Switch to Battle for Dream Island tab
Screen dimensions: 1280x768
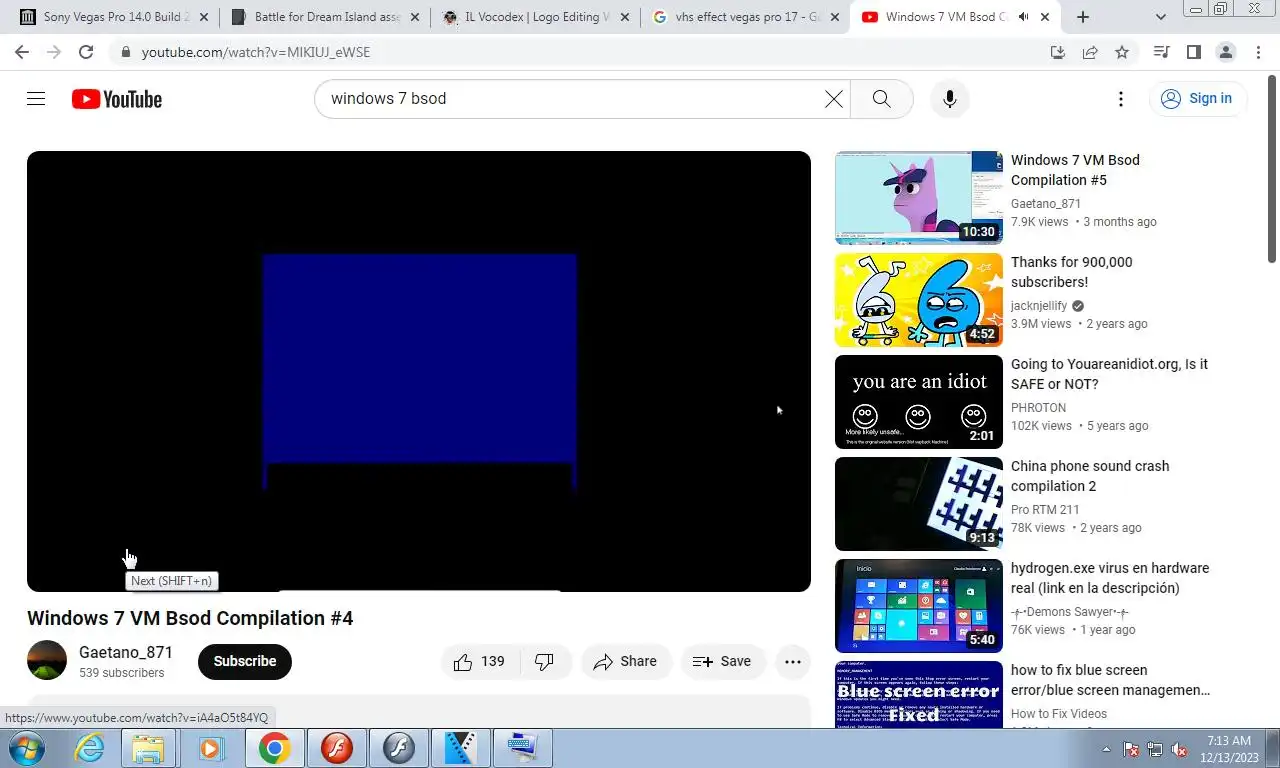click(323, 17)
